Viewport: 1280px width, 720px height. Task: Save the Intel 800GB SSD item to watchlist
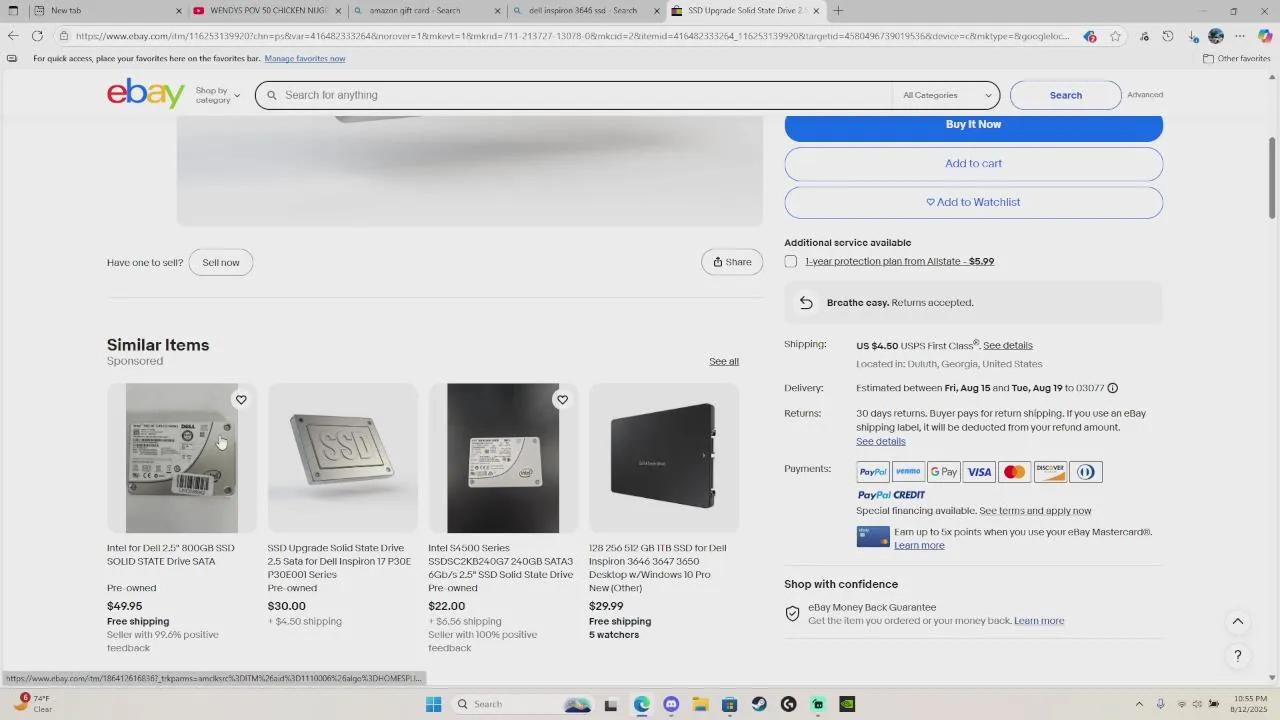coord(241,400)
